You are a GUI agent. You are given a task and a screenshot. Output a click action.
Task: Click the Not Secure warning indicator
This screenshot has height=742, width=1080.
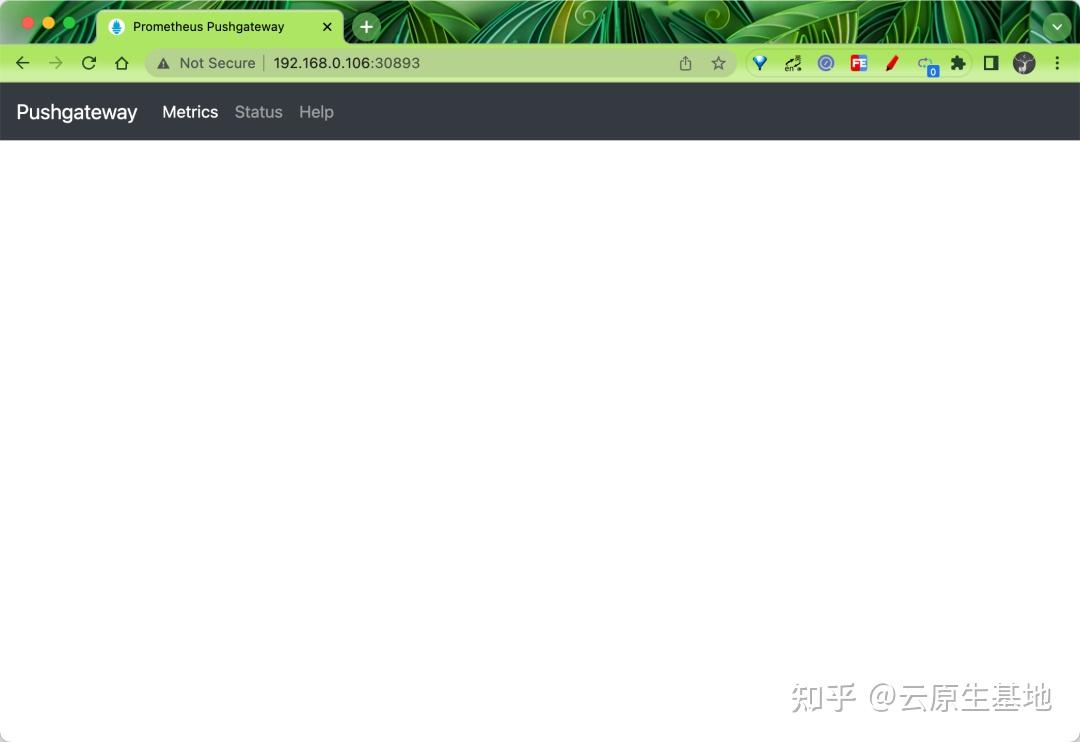pyautogui.click(x=205, y=63)
